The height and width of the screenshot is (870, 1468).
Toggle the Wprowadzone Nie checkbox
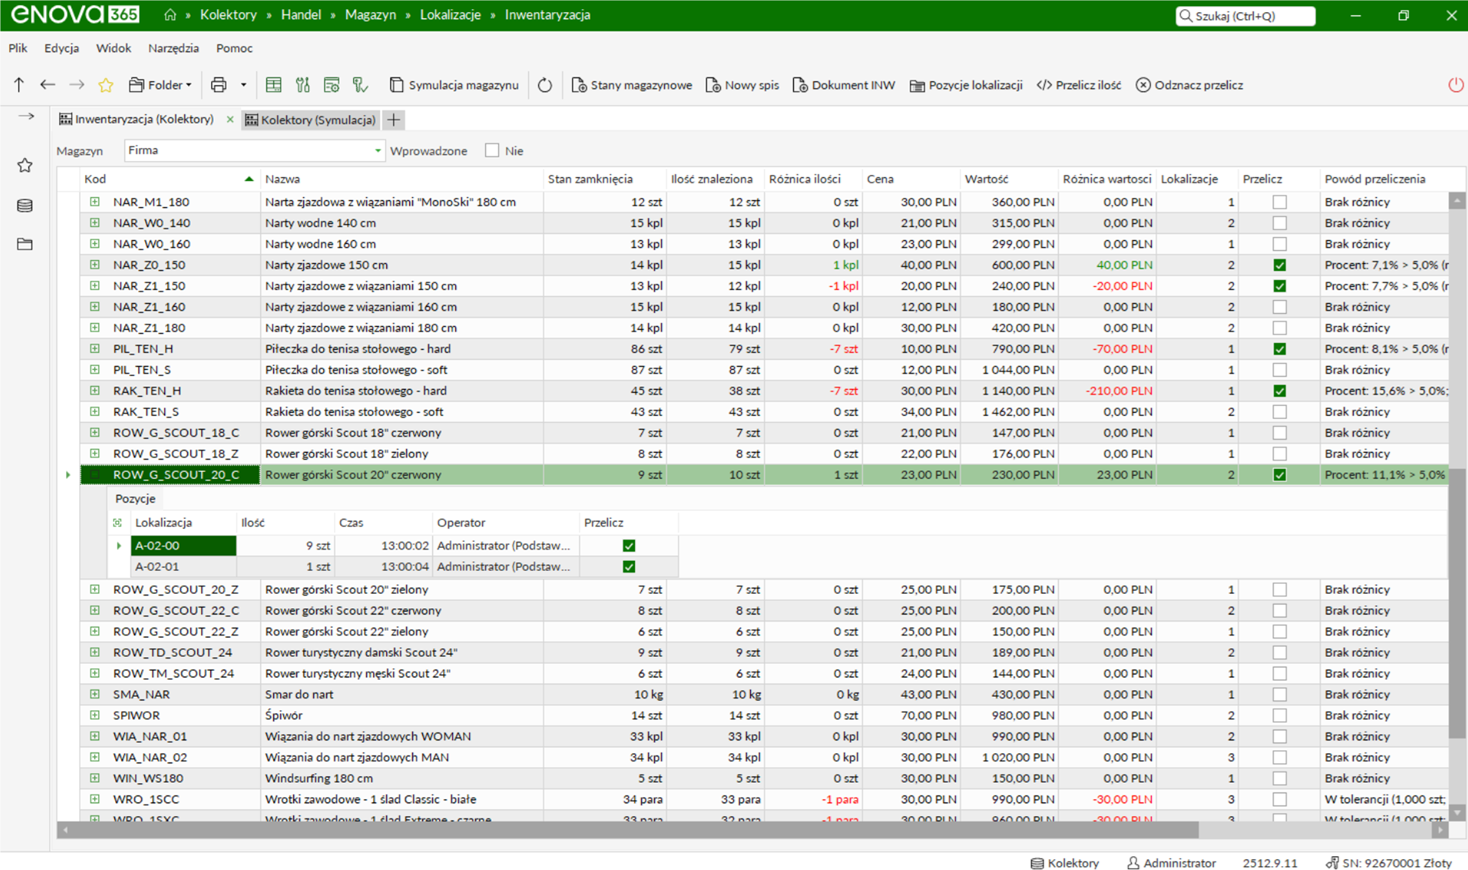[492, 151]
